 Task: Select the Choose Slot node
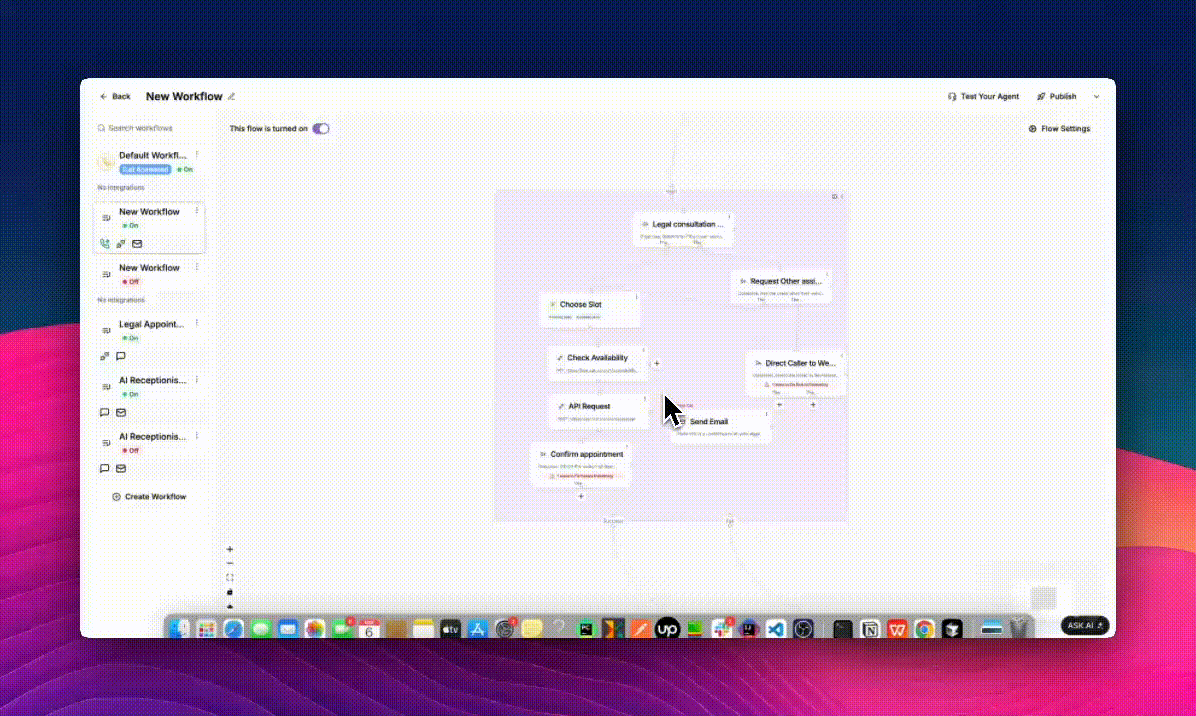[590, 310]
